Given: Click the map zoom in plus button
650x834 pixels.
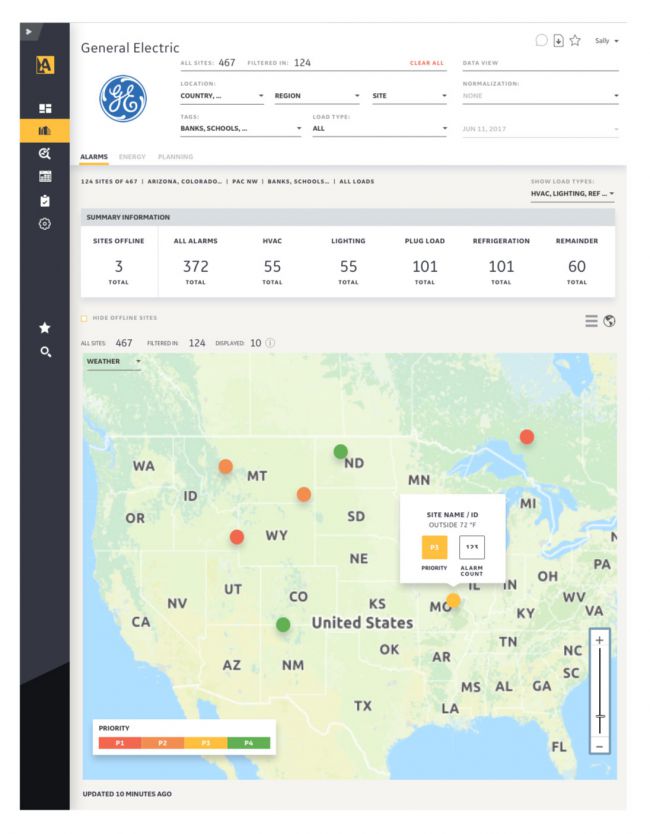Looking at the screenshot, I should coord(599,639).
